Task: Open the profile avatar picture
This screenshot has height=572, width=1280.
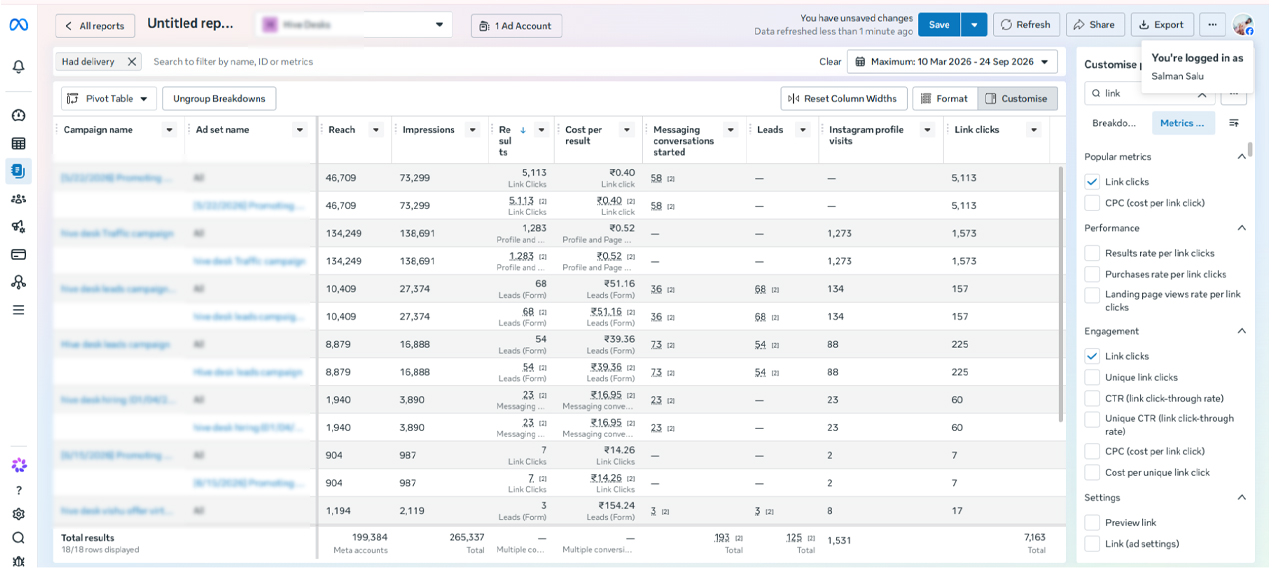Action: (1243, 25)
